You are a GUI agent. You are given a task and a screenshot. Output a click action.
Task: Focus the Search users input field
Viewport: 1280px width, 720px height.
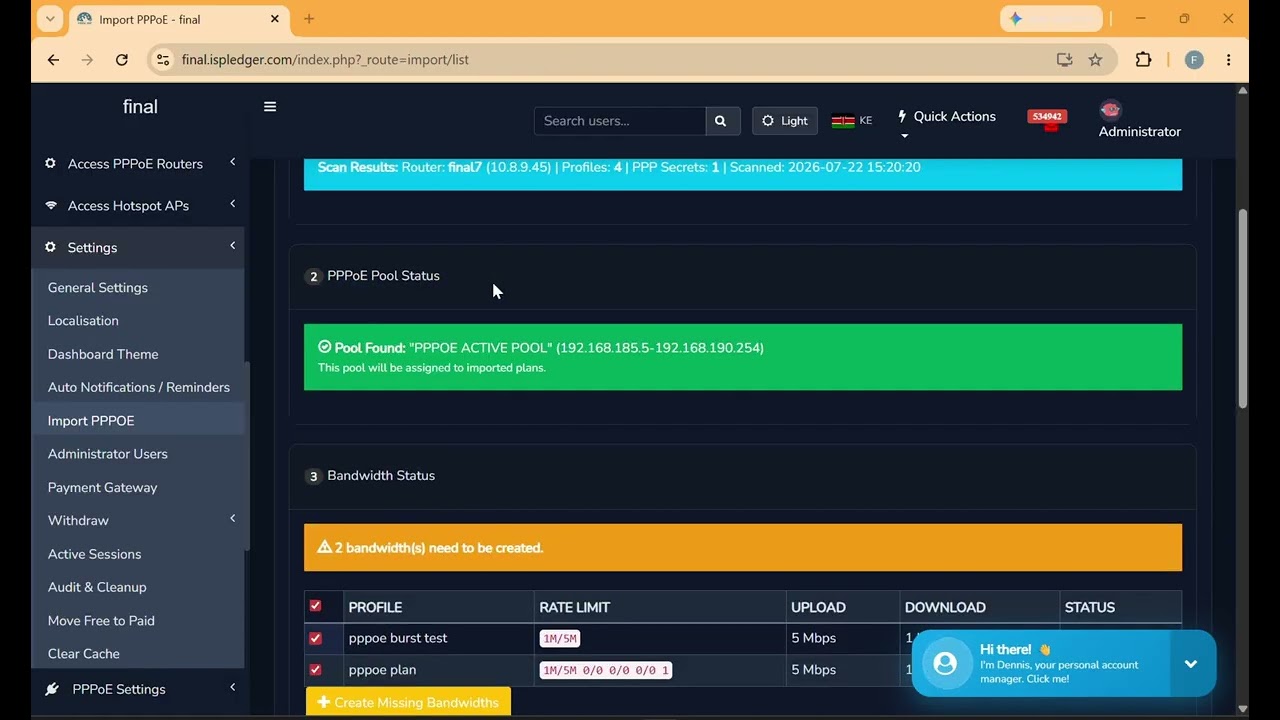(x=620, y=121)
